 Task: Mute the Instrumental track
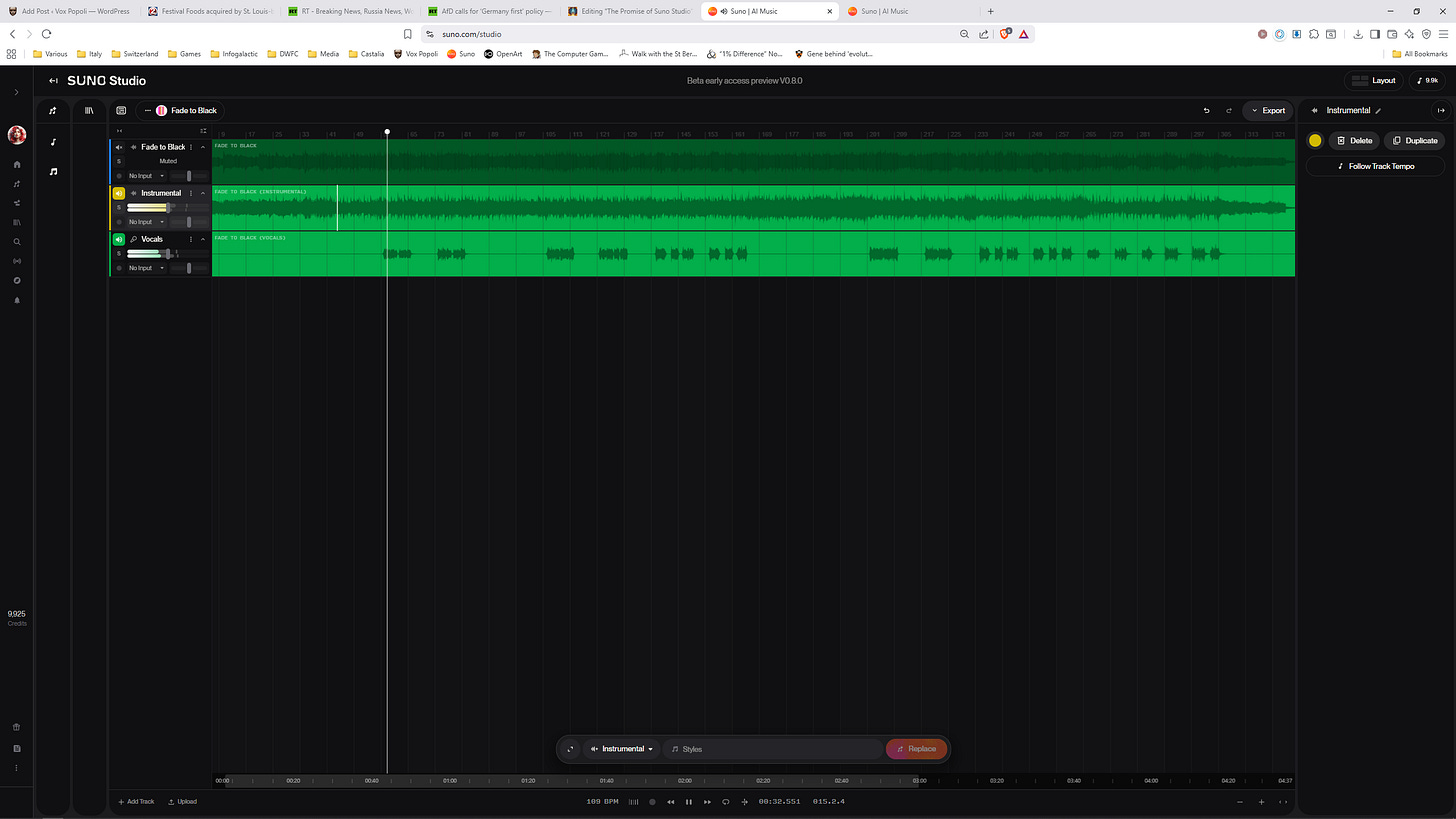119,193
